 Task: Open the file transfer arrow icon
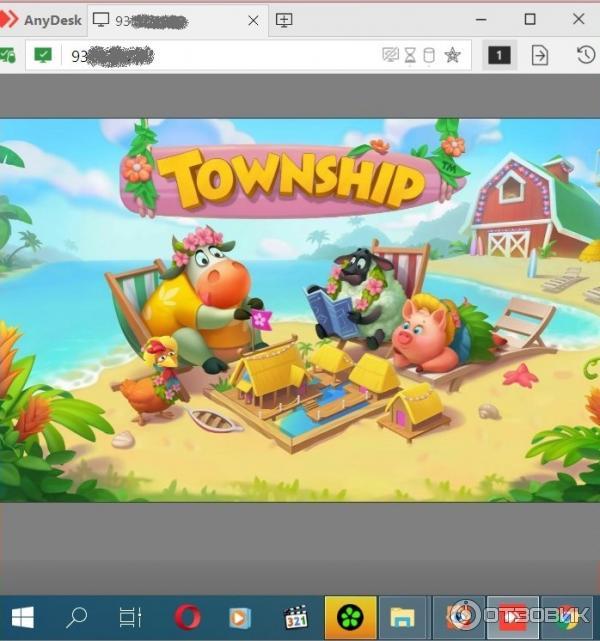[x=540, y=55]
